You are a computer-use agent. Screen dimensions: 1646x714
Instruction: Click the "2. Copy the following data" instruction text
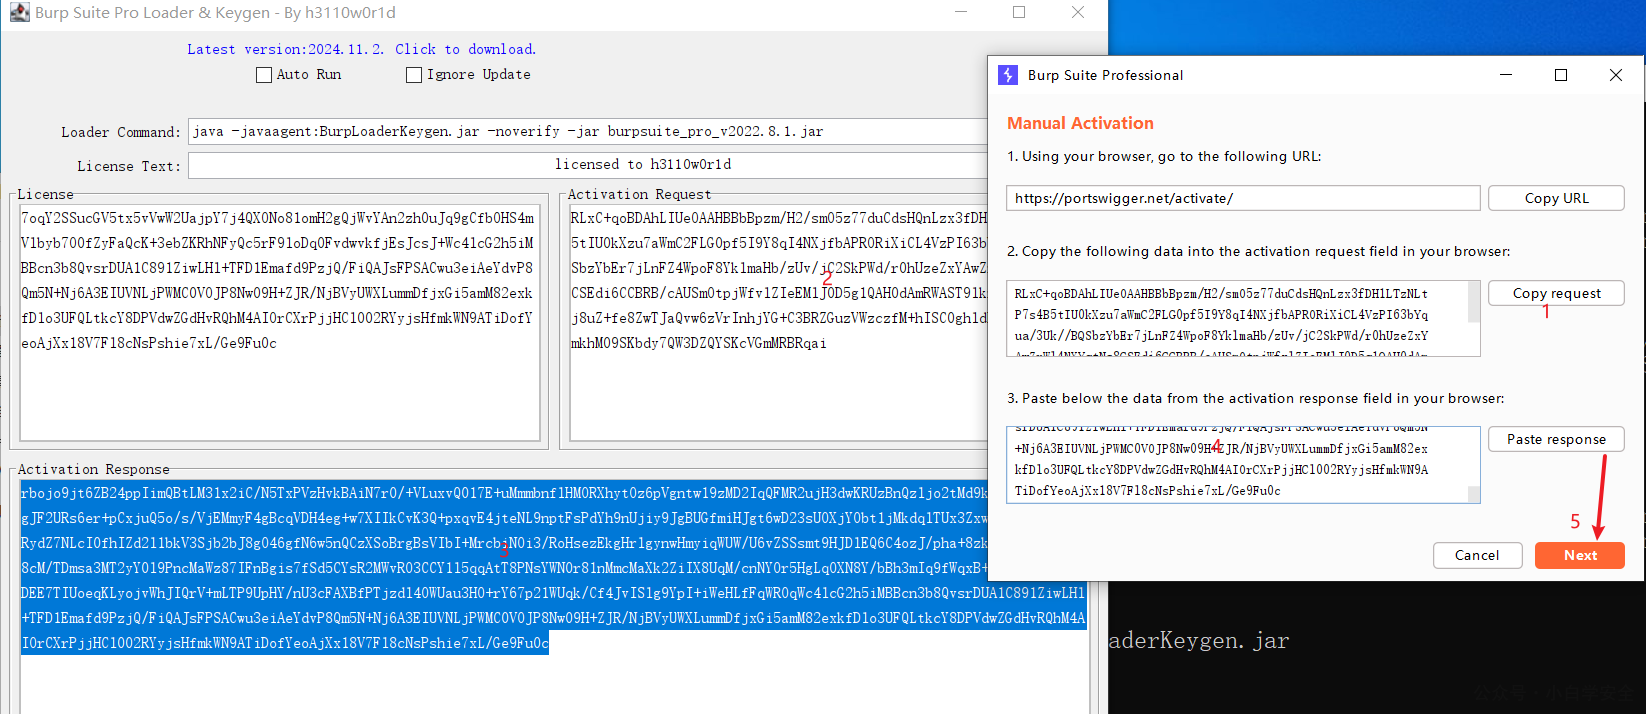[x=1259, y=251]
